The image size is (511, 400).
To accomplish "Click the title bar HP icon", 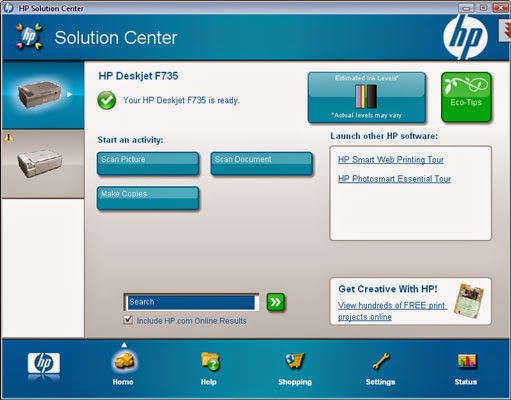I will 8,8.
